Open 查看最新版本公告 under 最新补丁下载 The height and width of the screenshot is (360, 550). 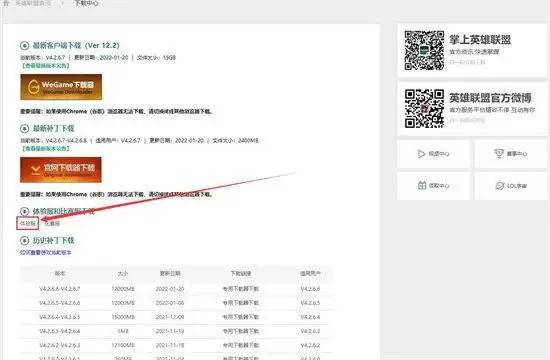pyautogui.click(x=45, y=148)
